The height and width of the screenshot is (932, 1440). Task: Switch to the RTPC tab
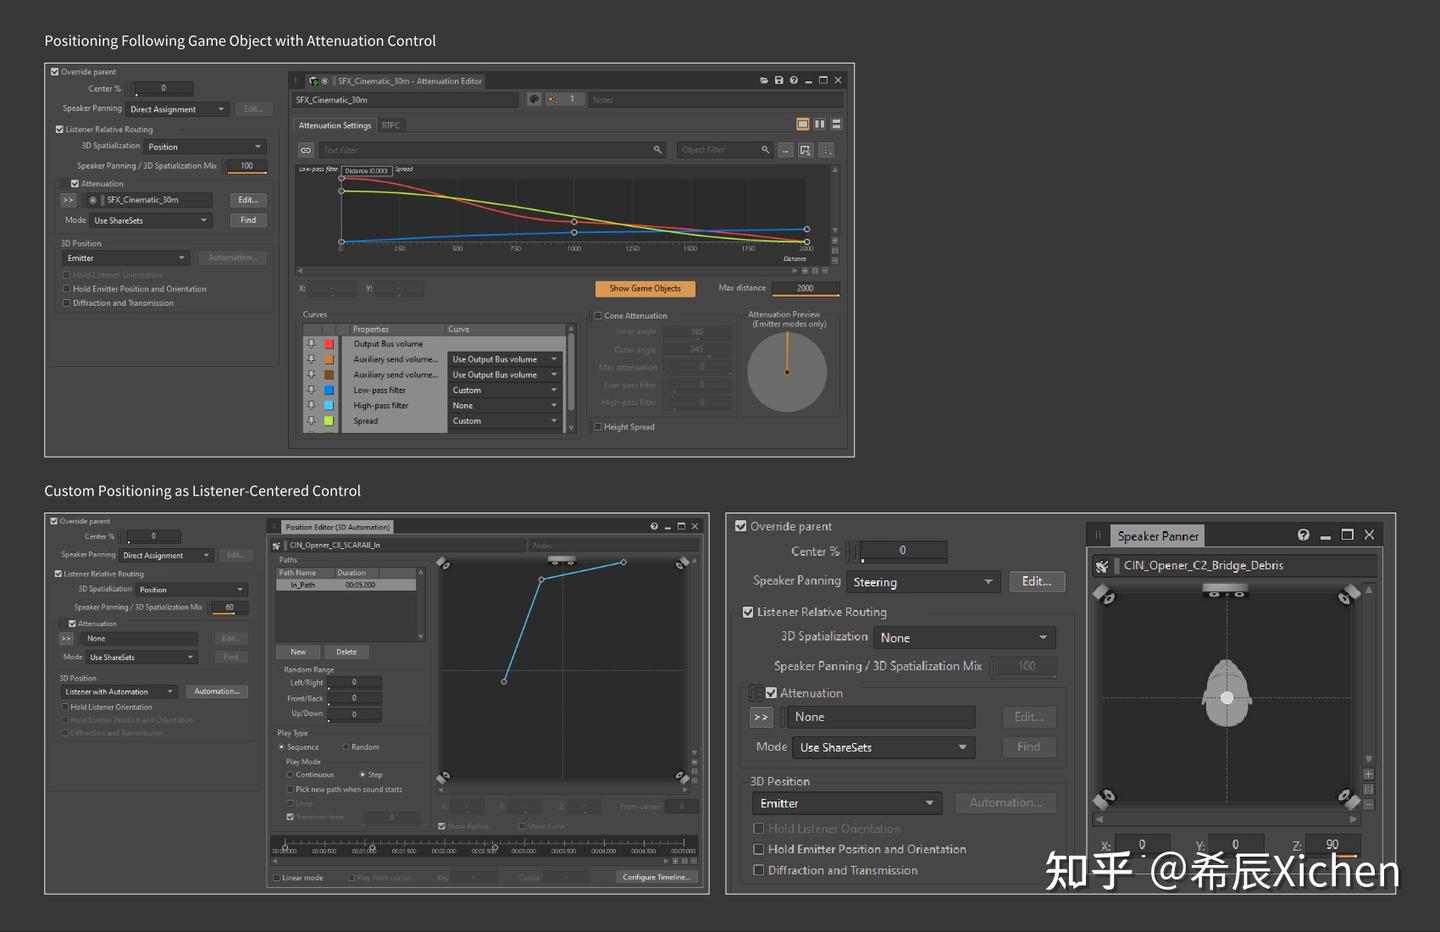click(x=390, y=124)
